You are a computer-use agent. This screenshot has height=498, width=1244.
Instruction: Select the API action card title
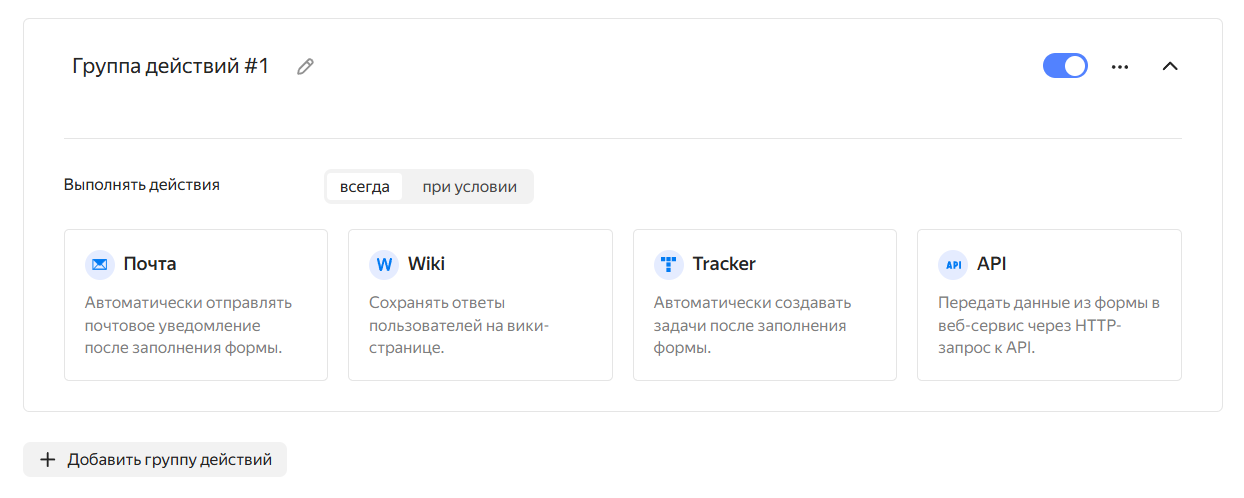click(992, 264)
